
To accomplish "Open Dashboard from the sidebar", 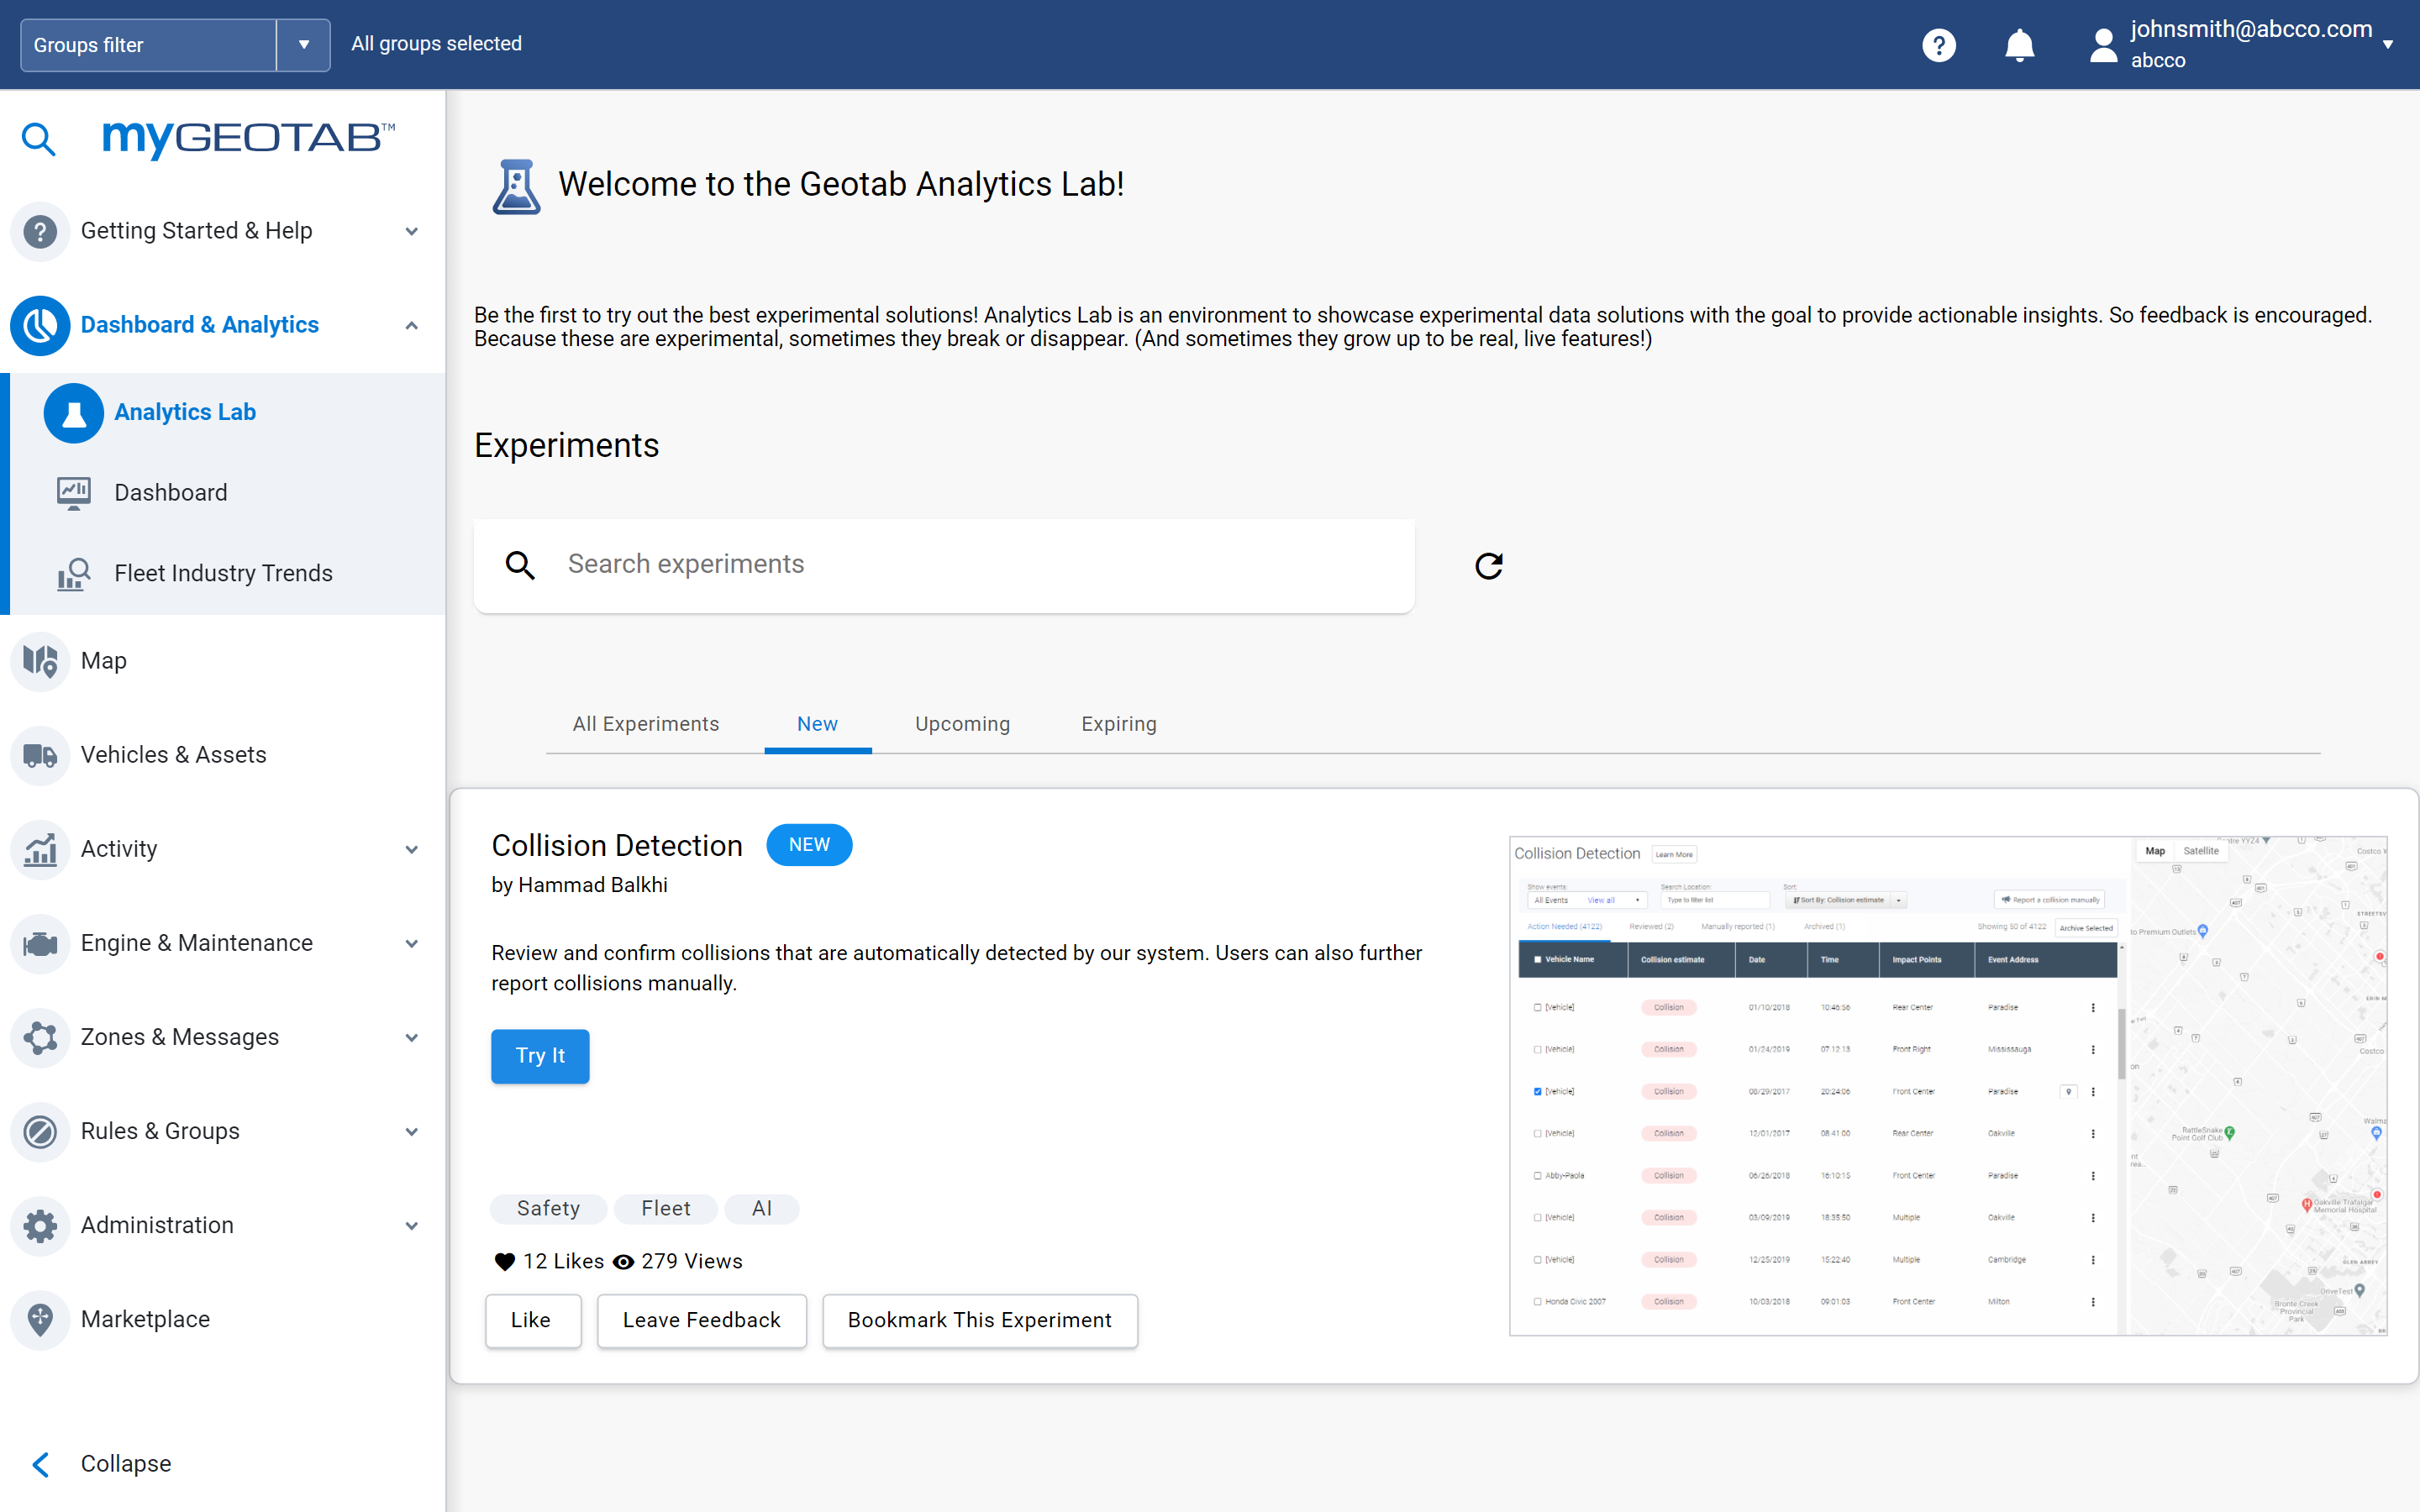I will pos(171,493).
